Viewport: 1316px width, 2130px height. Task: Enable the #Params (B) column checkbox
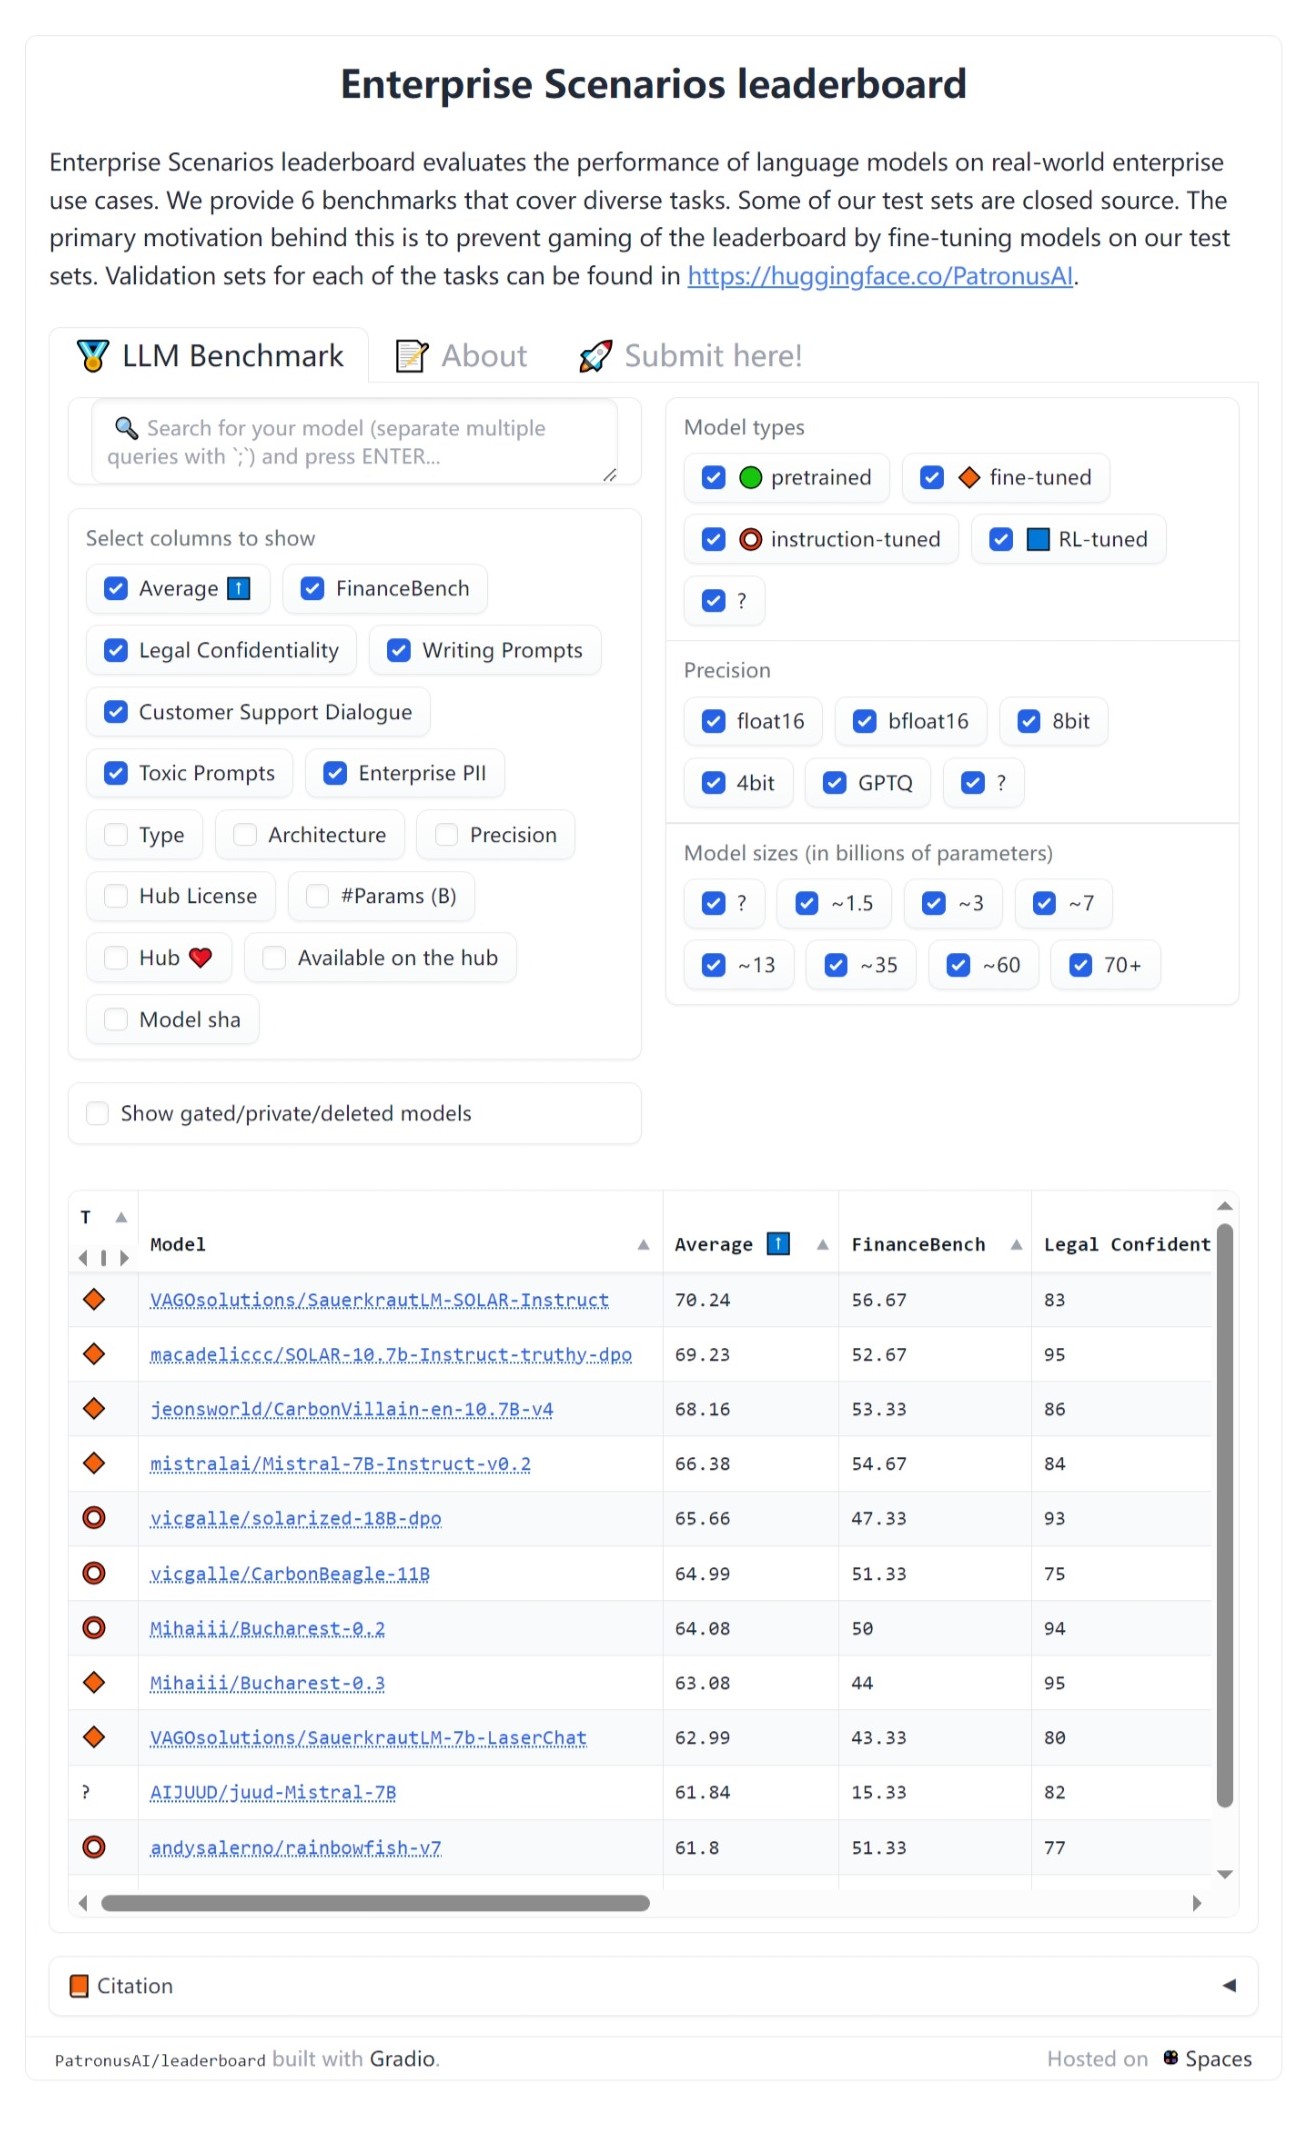(317, 896)
